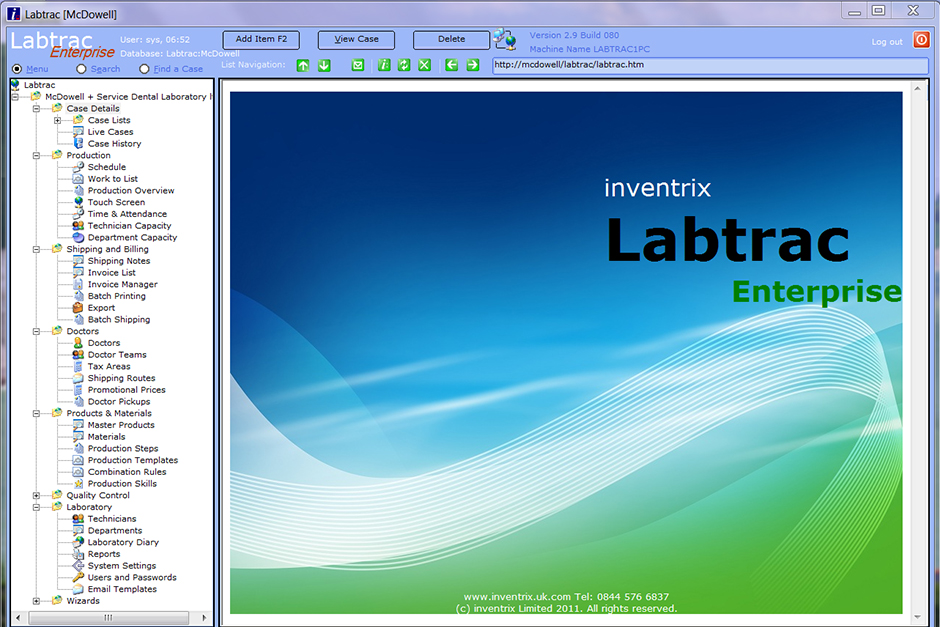Open the Email Templates icon
The height and width of the screenshot is (627, 940).
click(x=78, y=589)
